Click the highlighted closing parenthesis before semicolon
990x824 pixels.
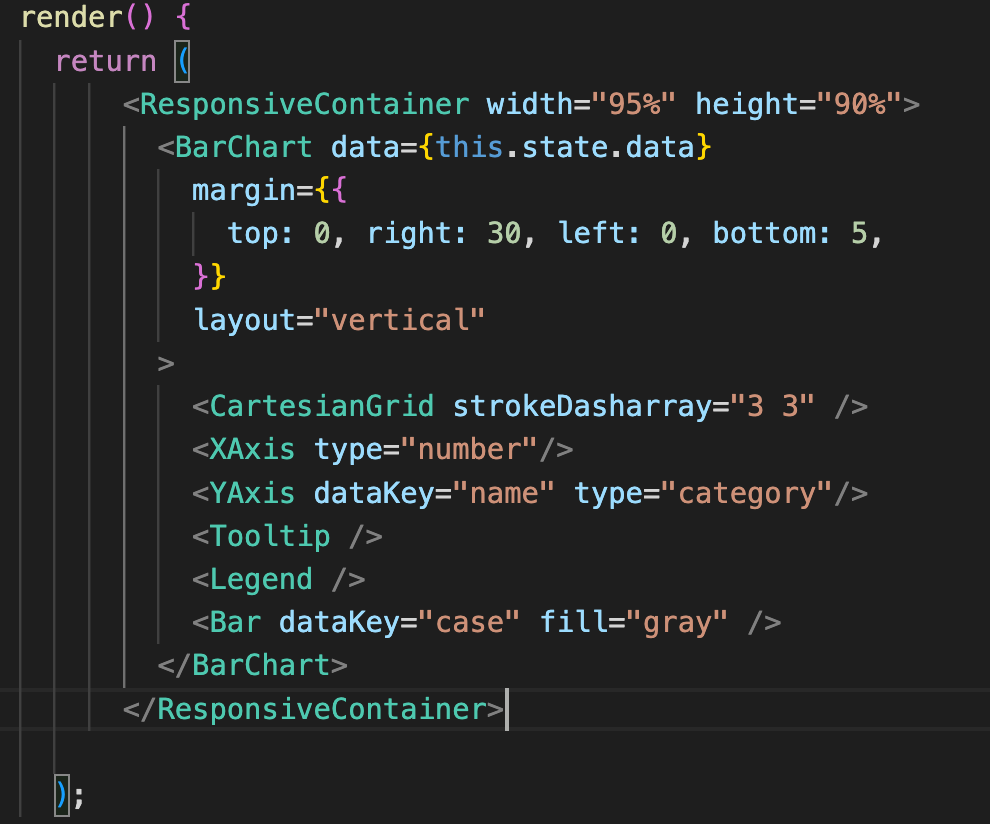point(62,795)
